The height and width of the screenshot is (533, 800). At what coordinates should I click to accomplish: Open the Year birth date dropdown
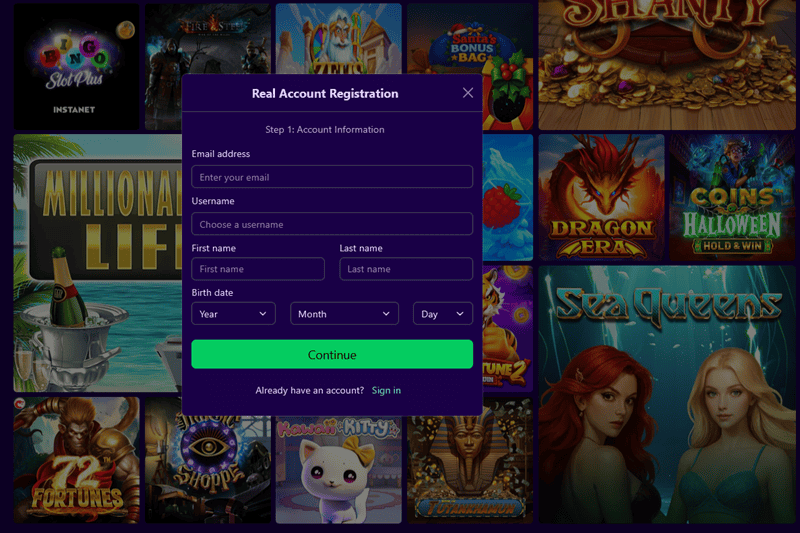pos(233,314)
